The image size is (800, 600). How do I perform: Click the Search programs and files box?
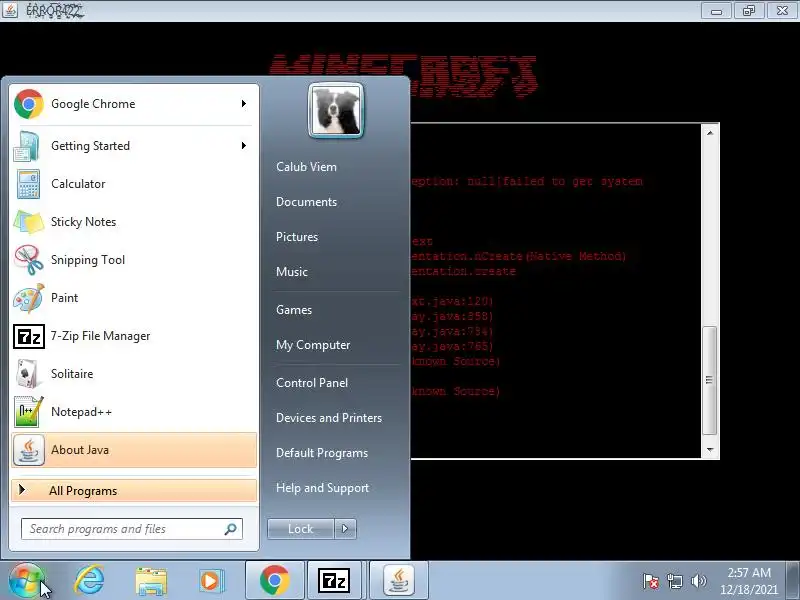pyautogui.click(x=132, y=529)
